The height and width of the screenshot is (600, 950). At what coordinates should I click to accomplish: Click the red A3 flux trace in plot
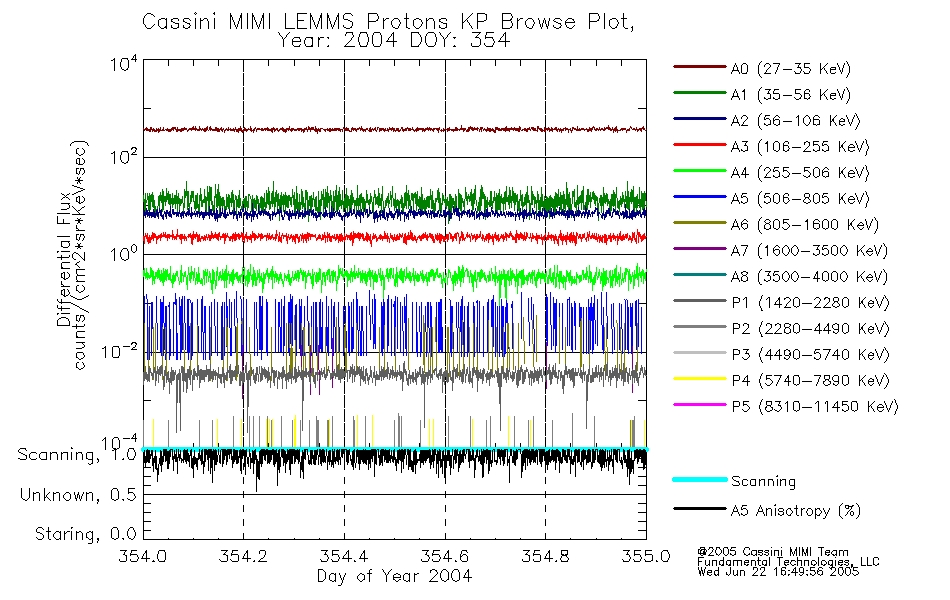(x=394, y=237)
